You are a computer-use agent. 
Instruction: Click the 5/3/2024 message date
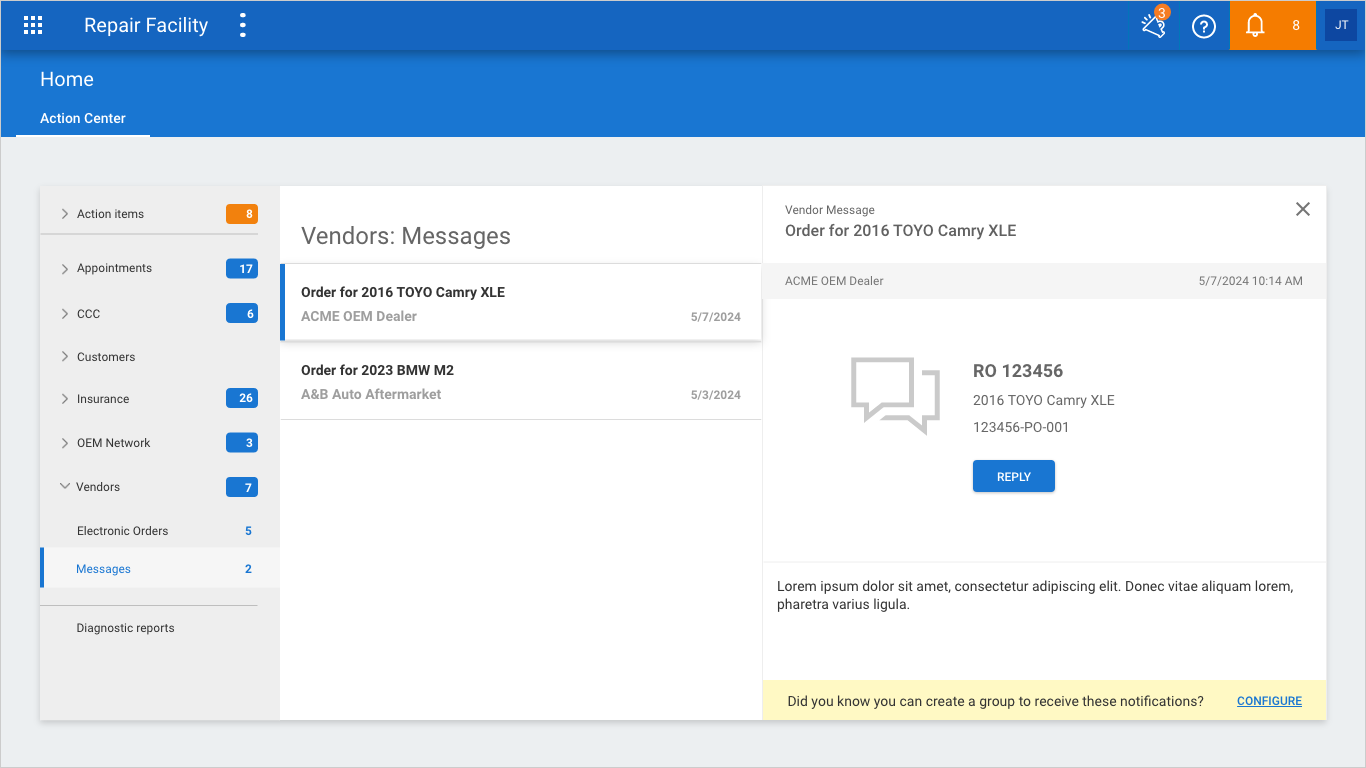click(716, 395)
